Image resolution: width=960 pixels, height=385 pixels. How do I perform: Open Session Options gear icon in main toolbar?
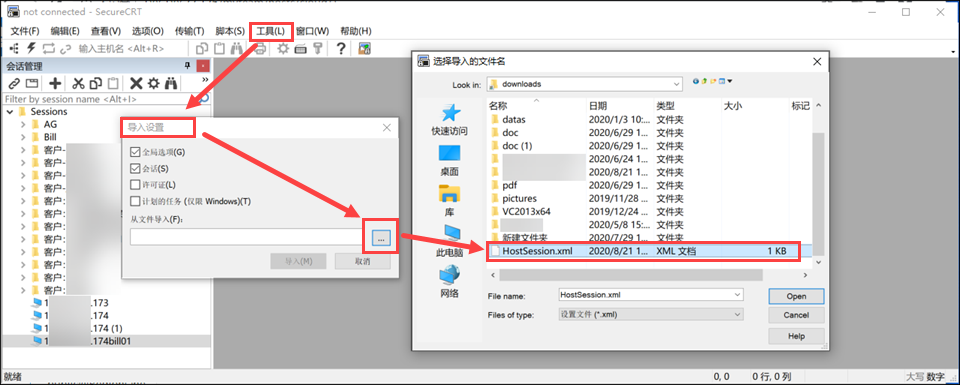(283, 49)
